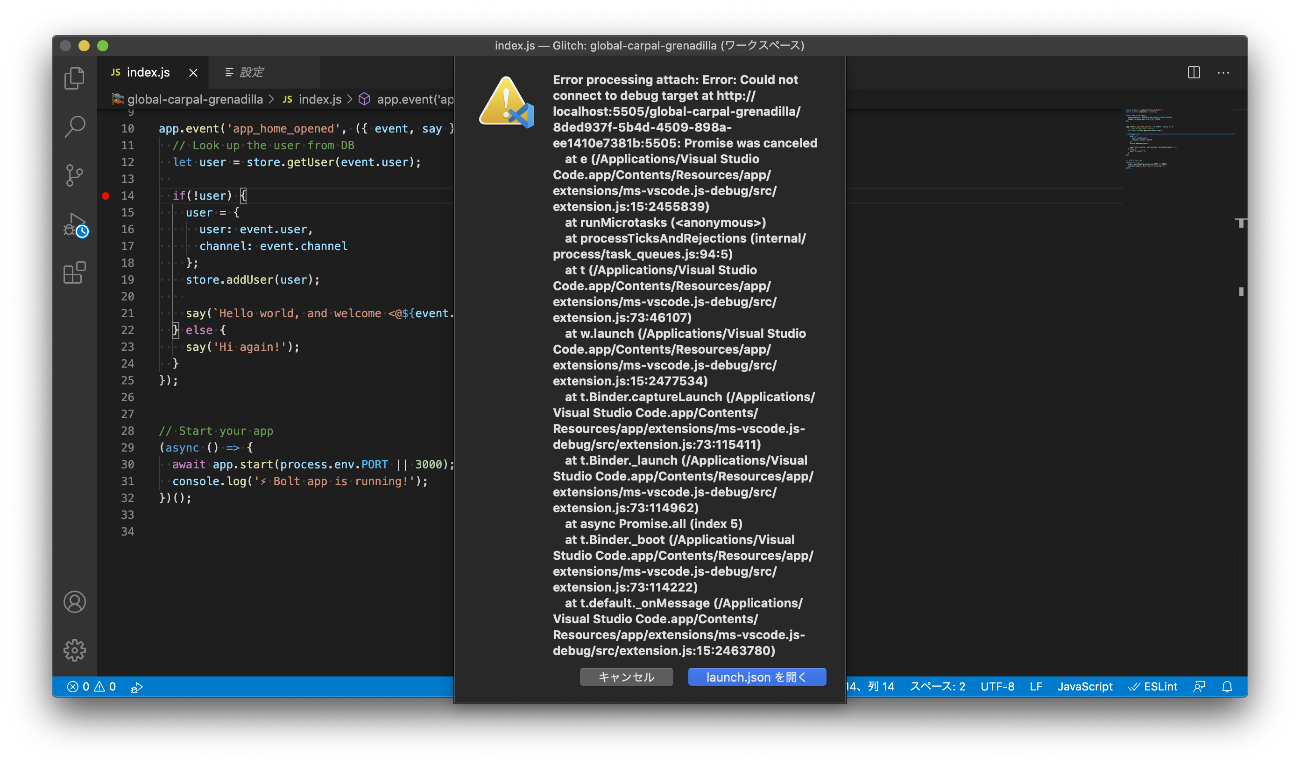1300x766 pixels.
Task: Click the '// Look up the user' comment
Action: (x=263, y=145)
